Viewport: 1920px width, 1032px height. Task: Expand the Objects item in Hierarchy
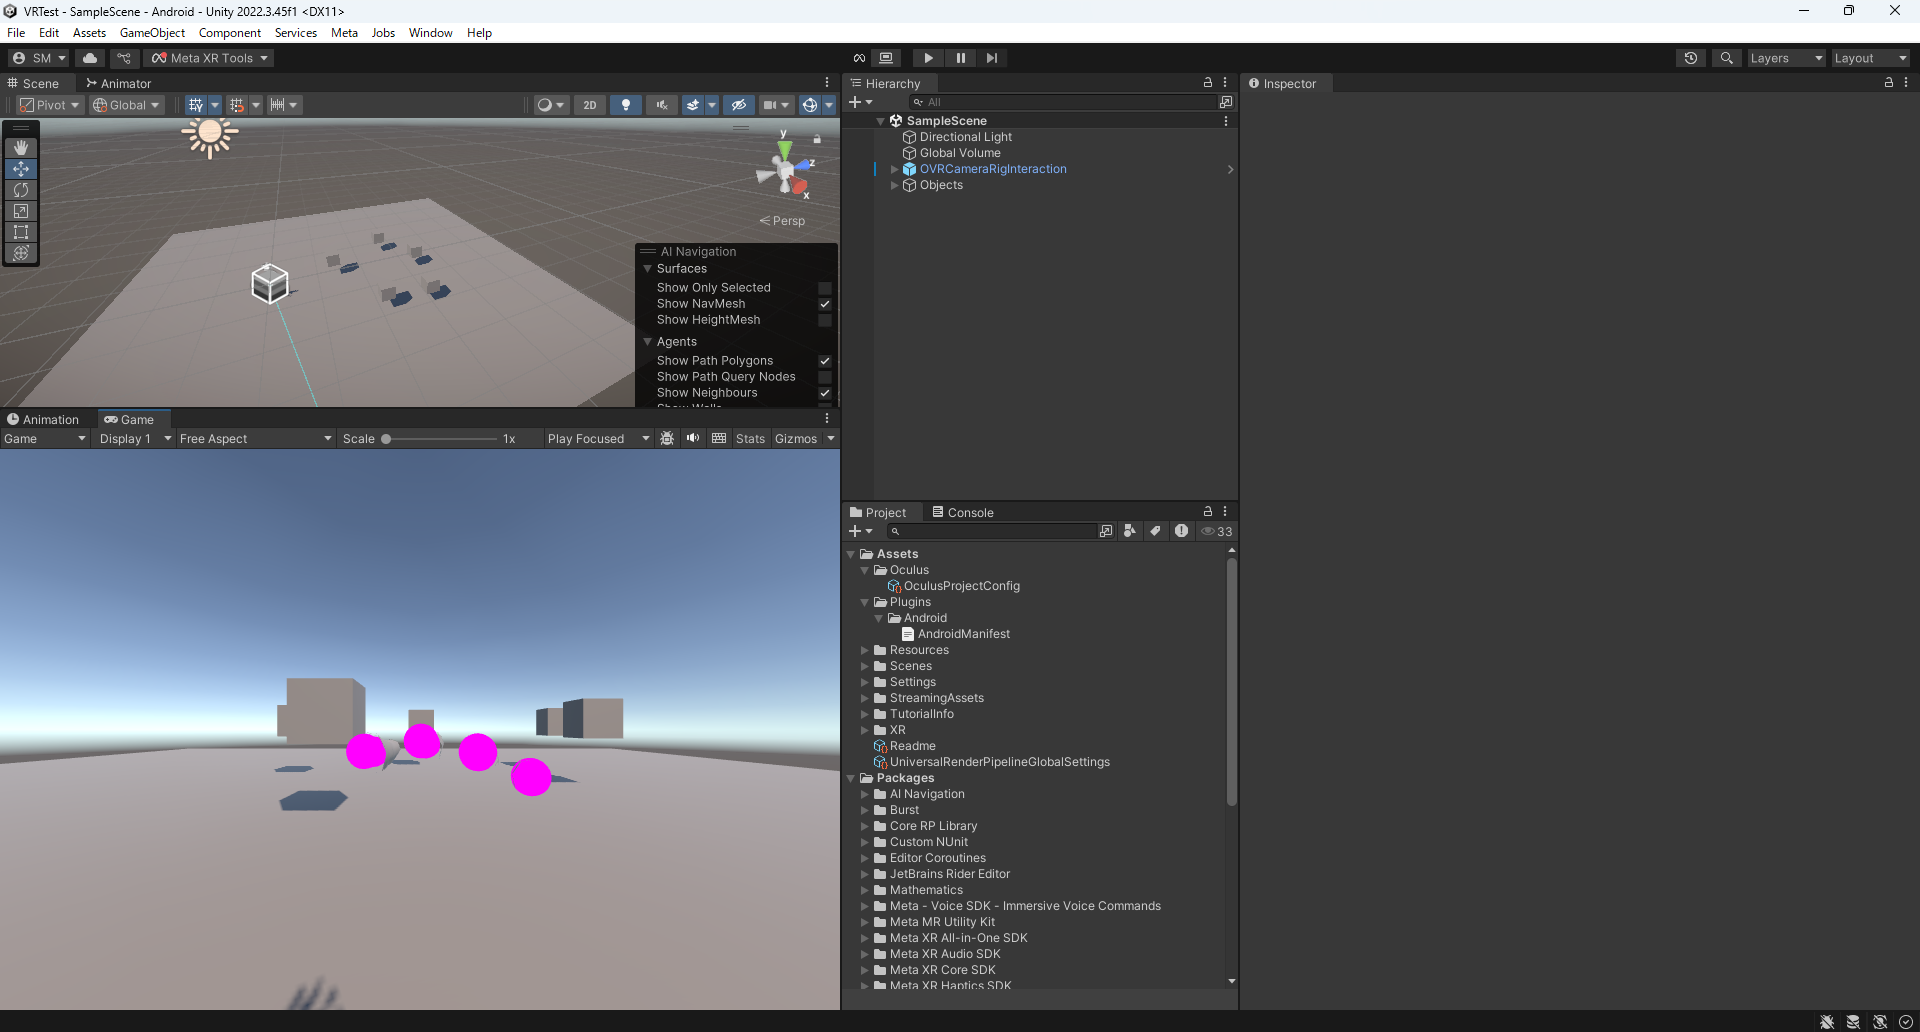pyautogui.click(x=894, y=185)
